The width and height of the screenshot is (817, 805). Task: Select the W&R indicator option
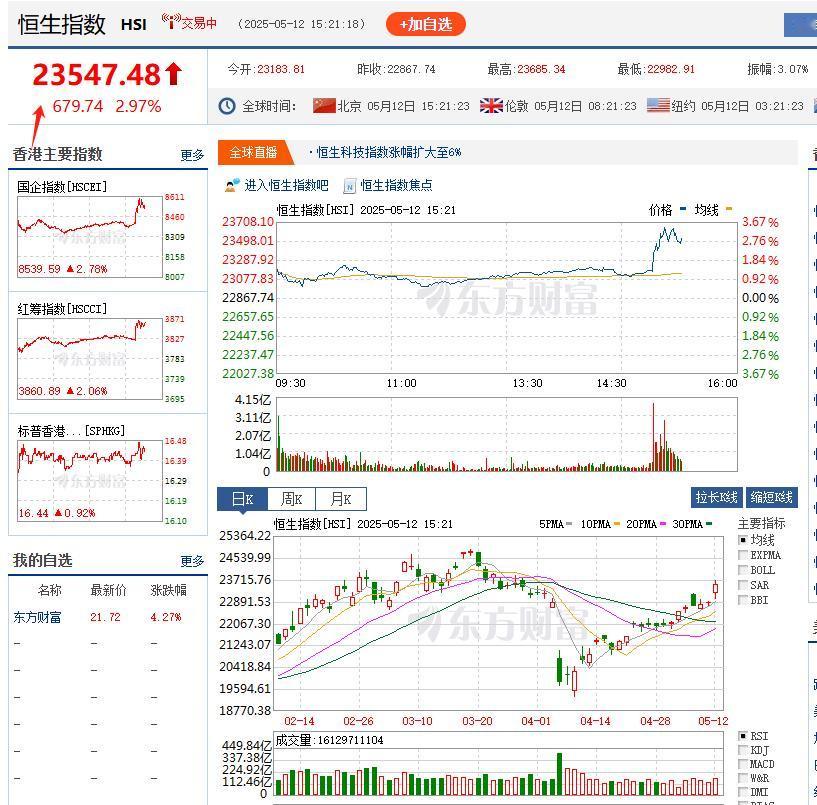coord(743,778)
